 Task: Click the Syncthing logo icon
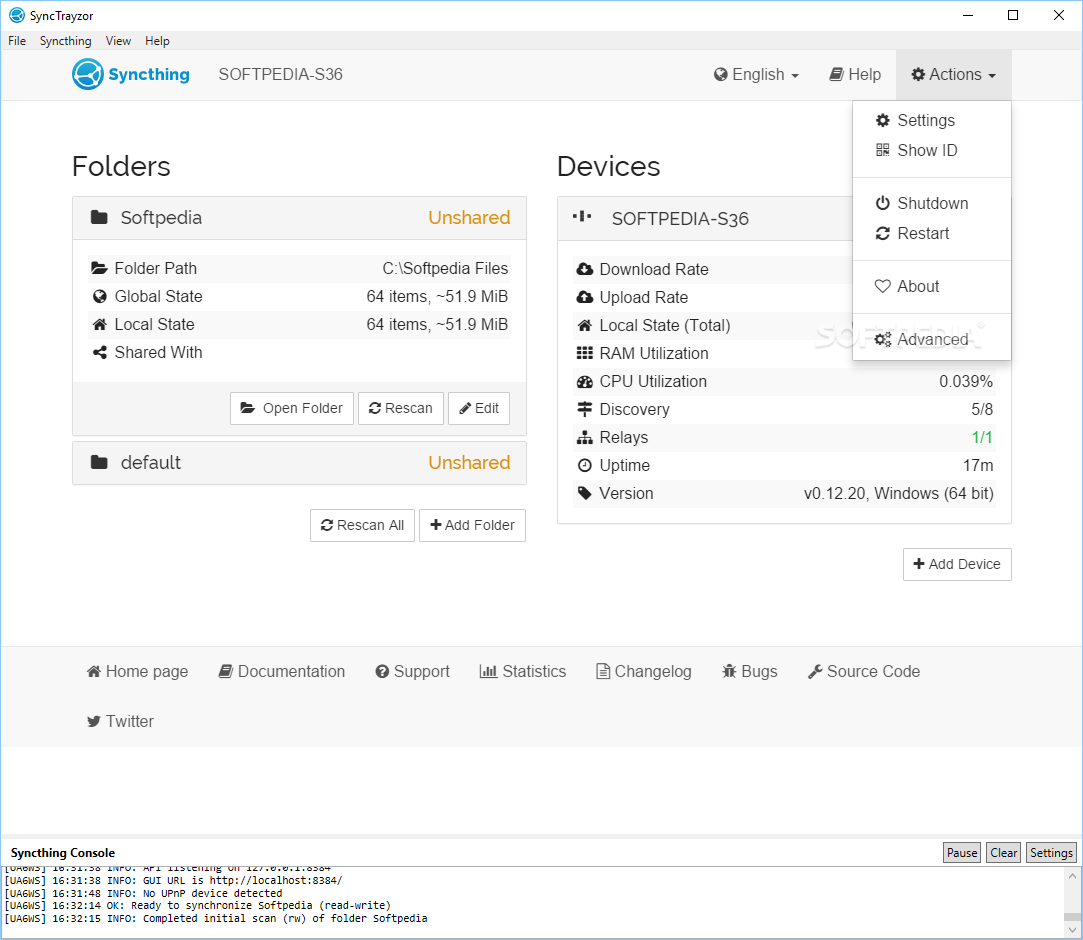click(88, 74)
